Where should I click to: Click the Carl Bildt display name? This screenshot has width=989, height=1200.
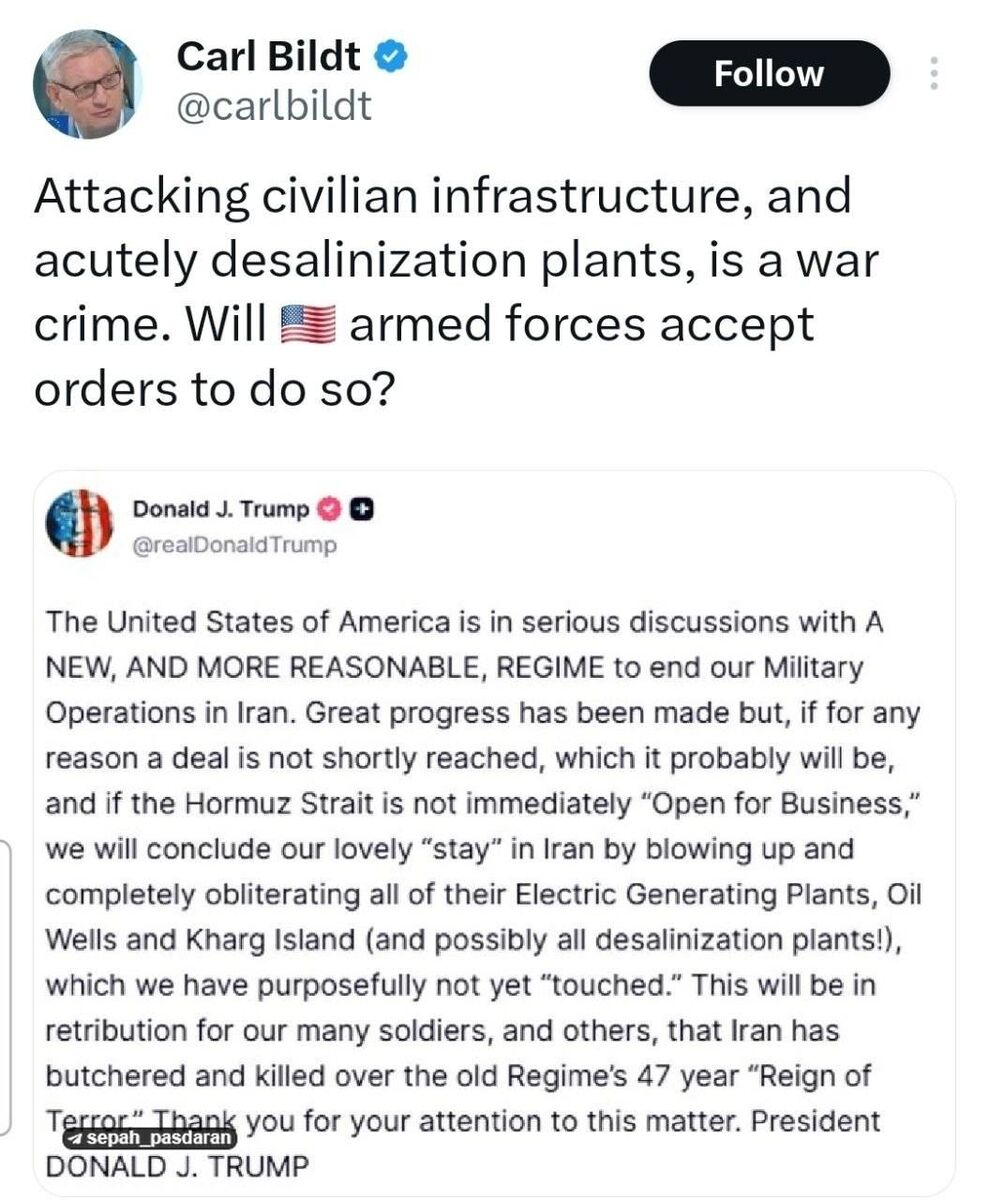click(x=268, y=57)
